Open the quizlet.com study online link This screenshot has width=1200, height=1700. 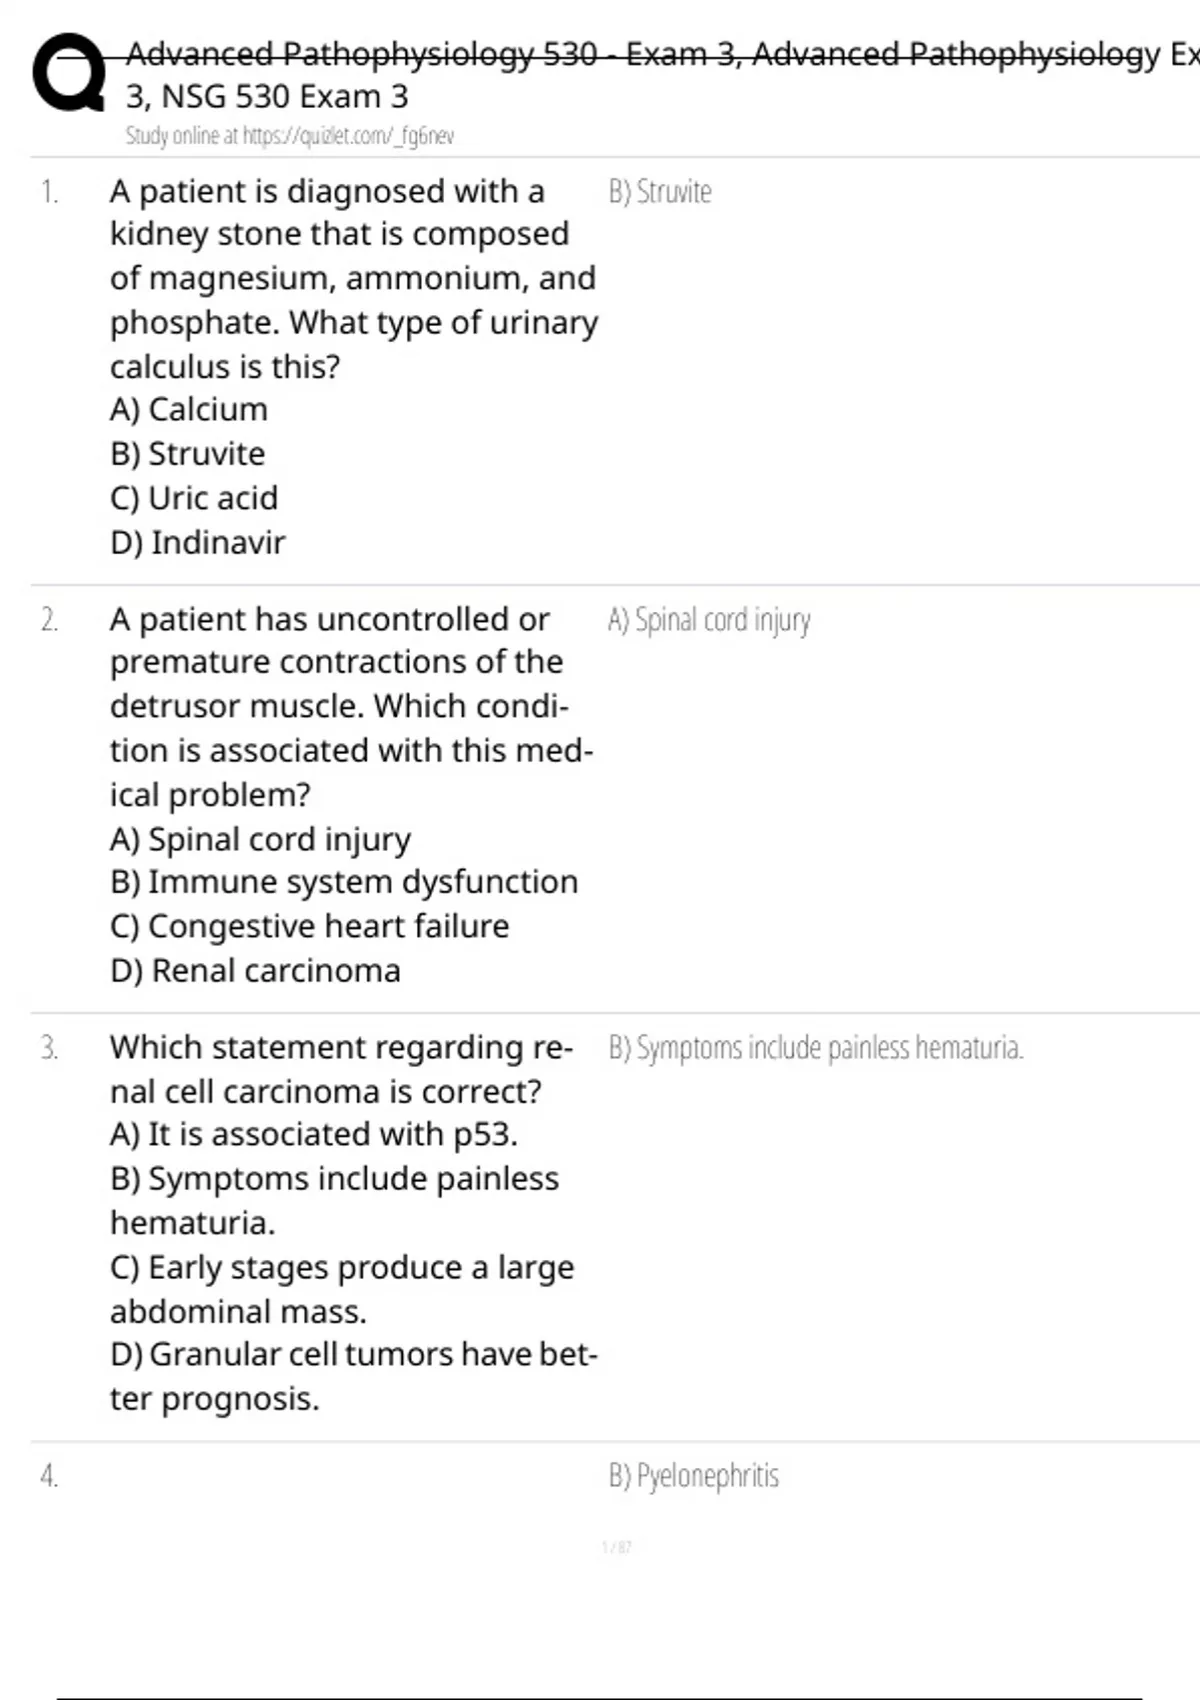click(289, 136)
